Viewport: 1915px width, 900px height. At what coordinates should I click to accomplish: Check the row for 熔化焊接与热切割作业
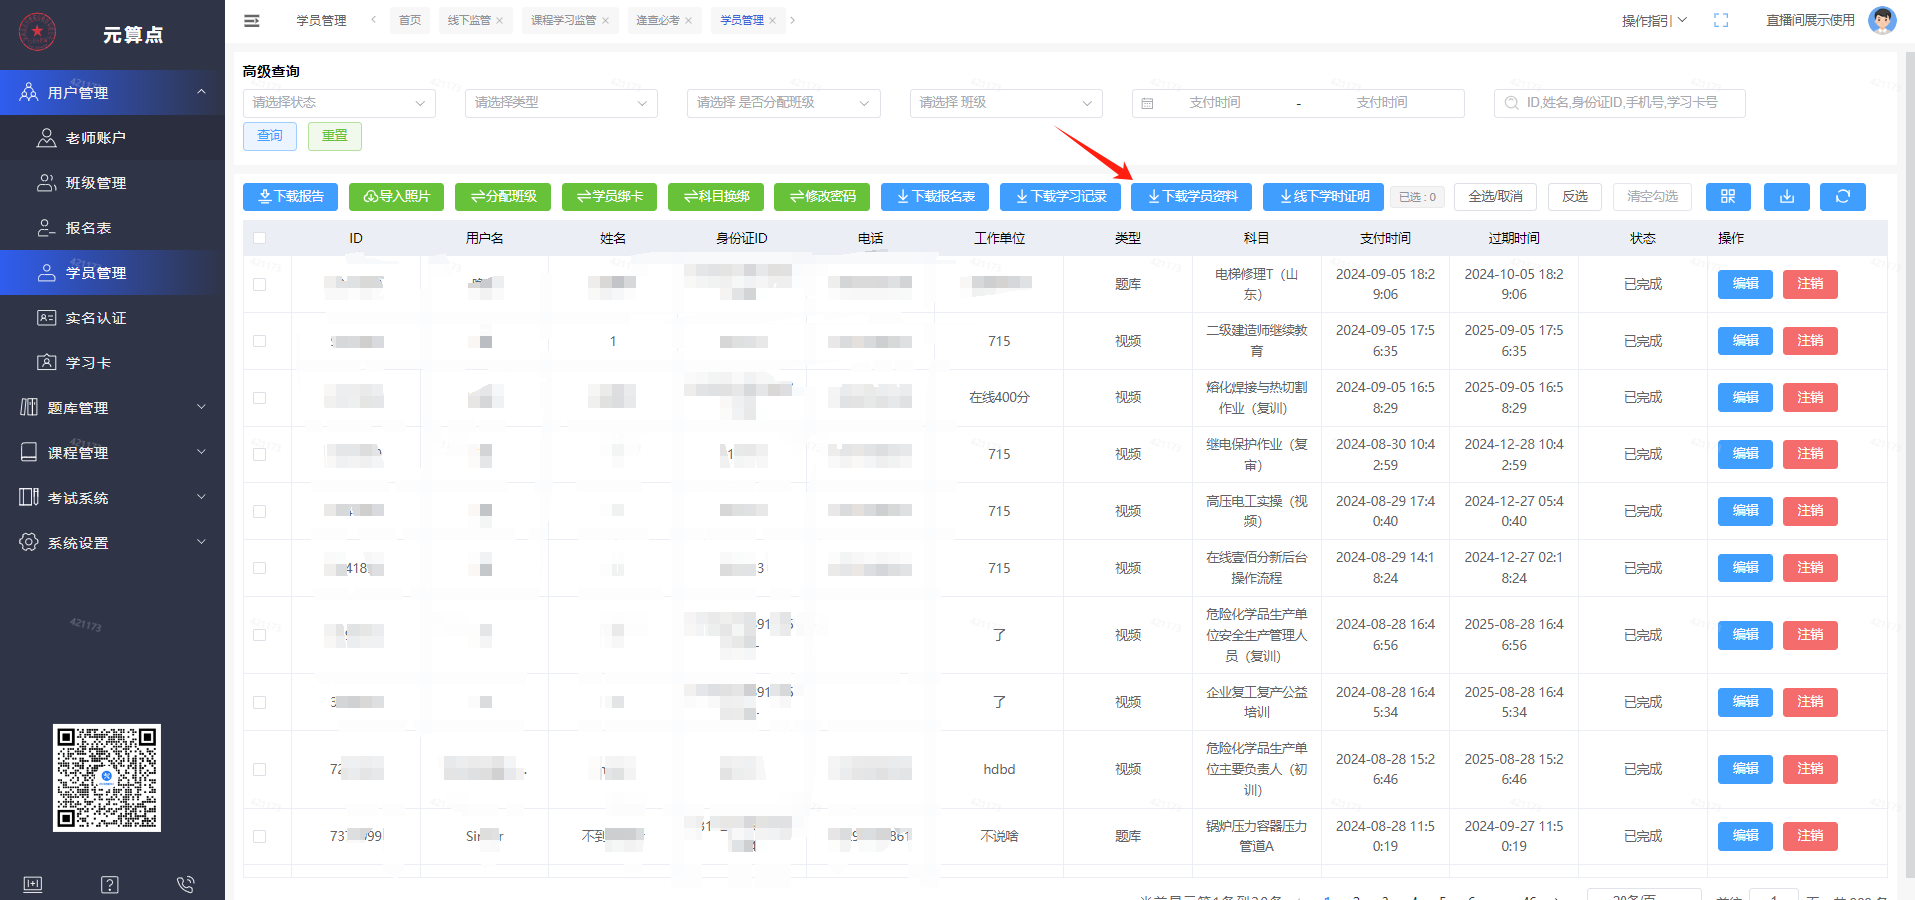(260, 398)
